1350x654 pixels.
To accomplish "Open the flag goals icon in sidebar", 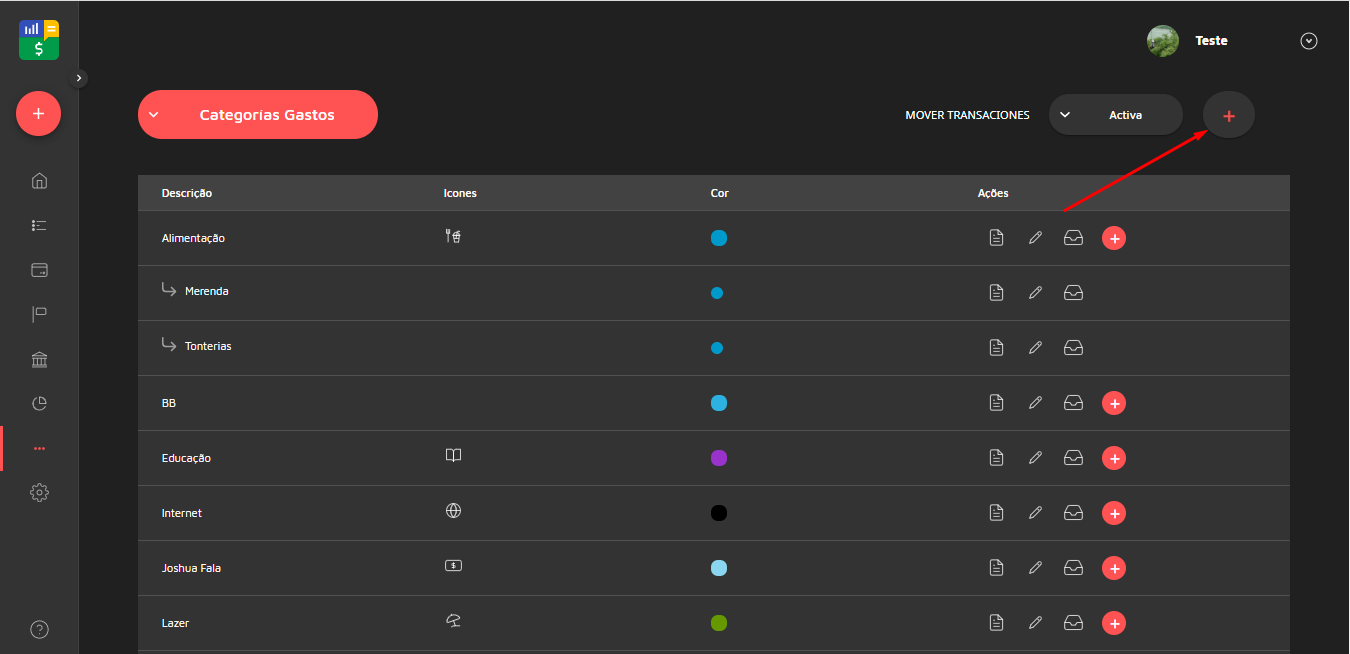I will pos(39,315).
